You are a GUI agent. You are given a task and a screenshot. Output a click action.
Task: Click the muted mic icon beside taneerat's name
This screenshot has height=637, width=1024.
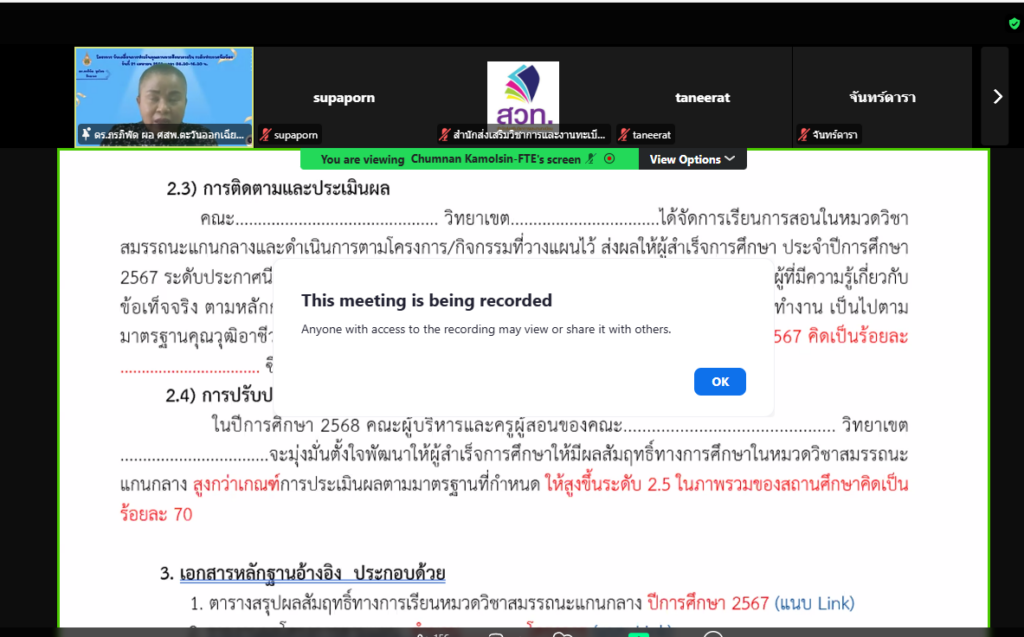pyautogui.click(x=624, y=134)
